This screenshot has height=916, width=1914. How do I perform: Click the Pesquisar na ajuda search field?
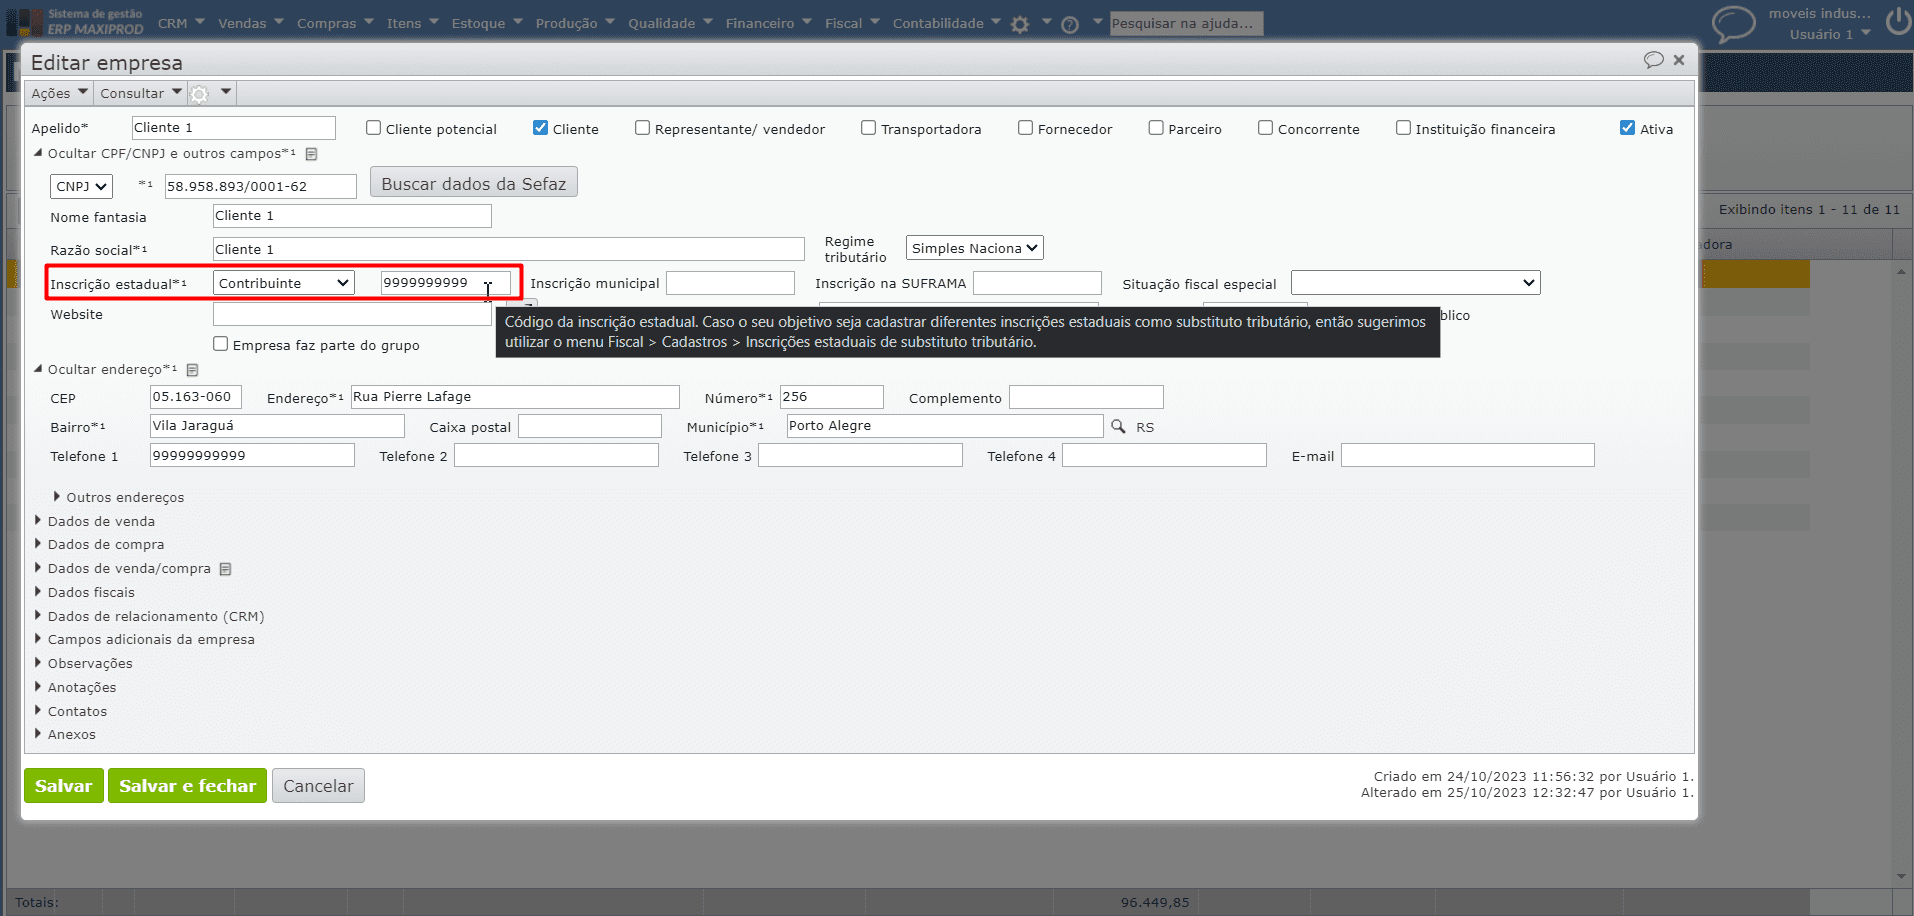tap(1186, 23)
